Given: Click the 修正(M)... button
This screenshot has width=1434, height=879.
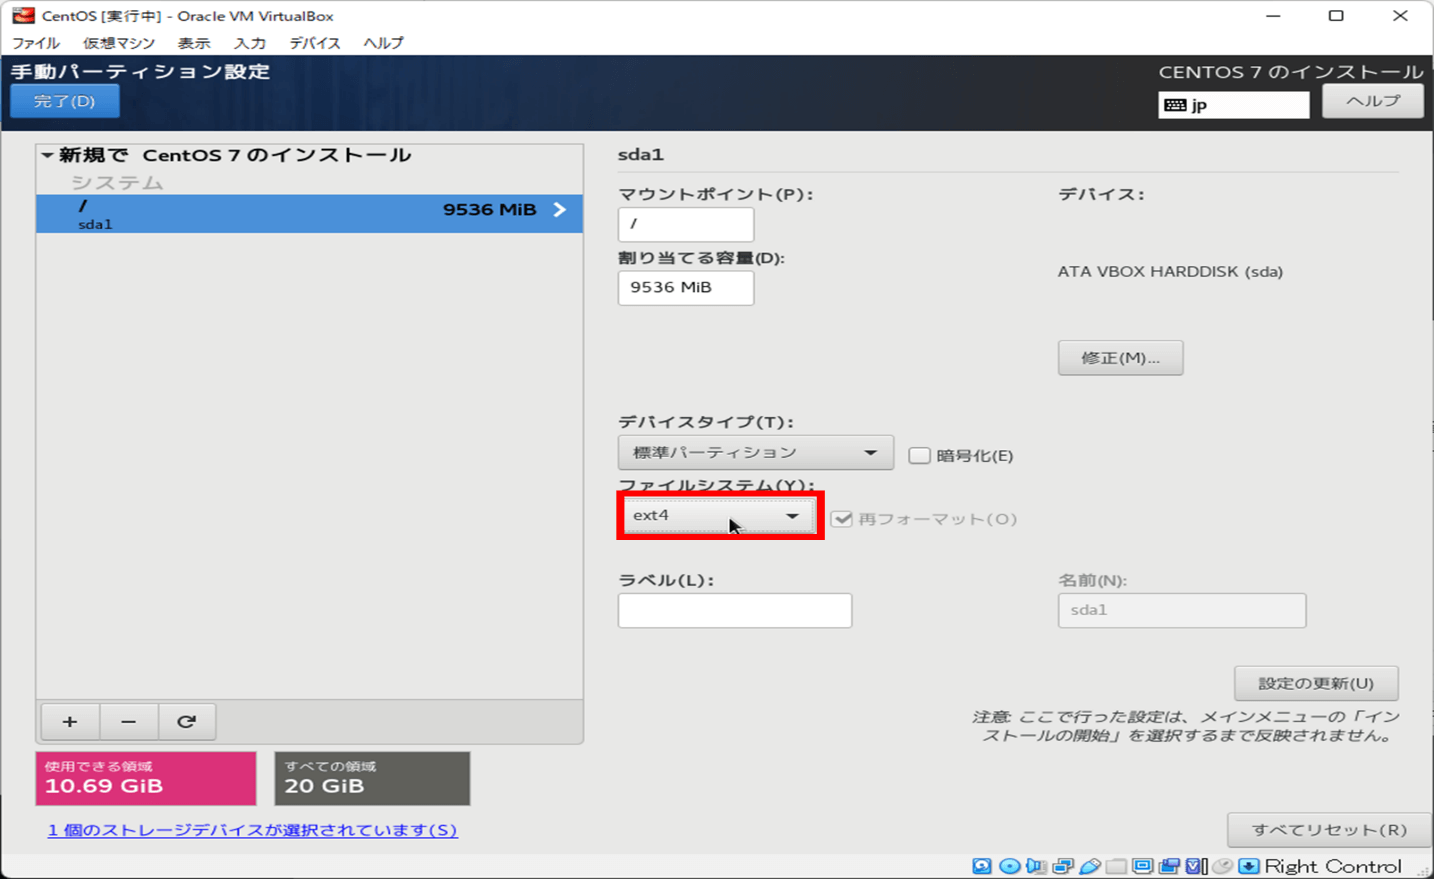Looking at the screenshot, I should pos(1121,358).
